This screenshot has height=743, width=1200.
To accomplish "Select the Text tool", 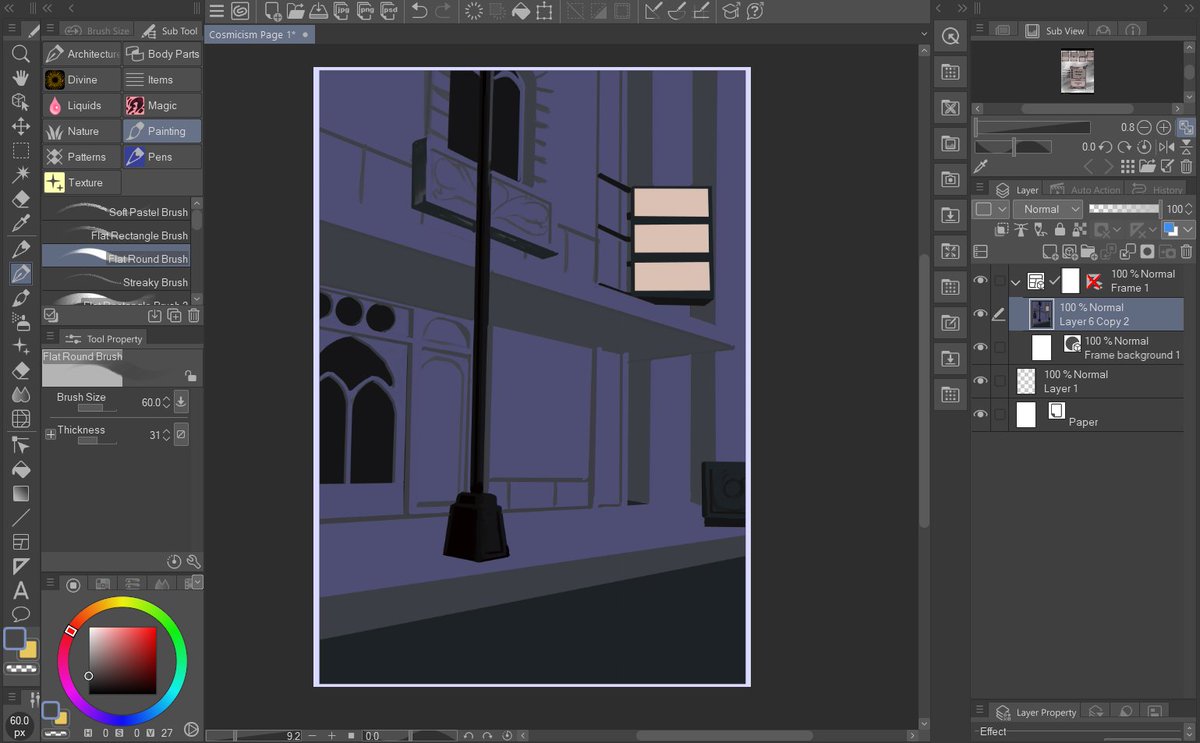I will [20, 590].
